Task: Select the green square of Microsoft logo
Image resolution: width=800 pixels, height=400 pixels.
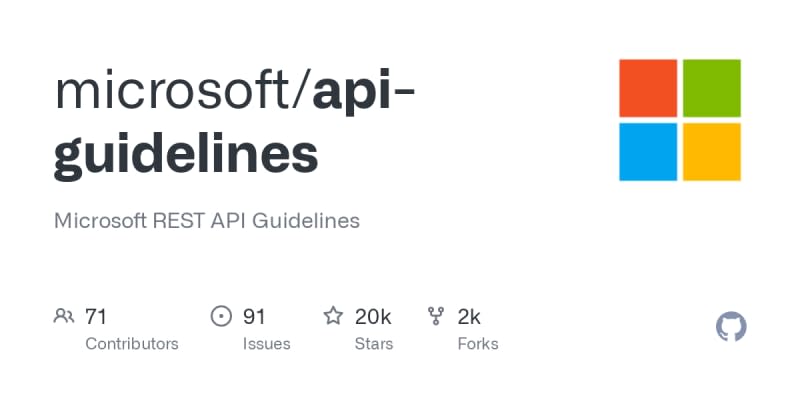Action: 711,88
